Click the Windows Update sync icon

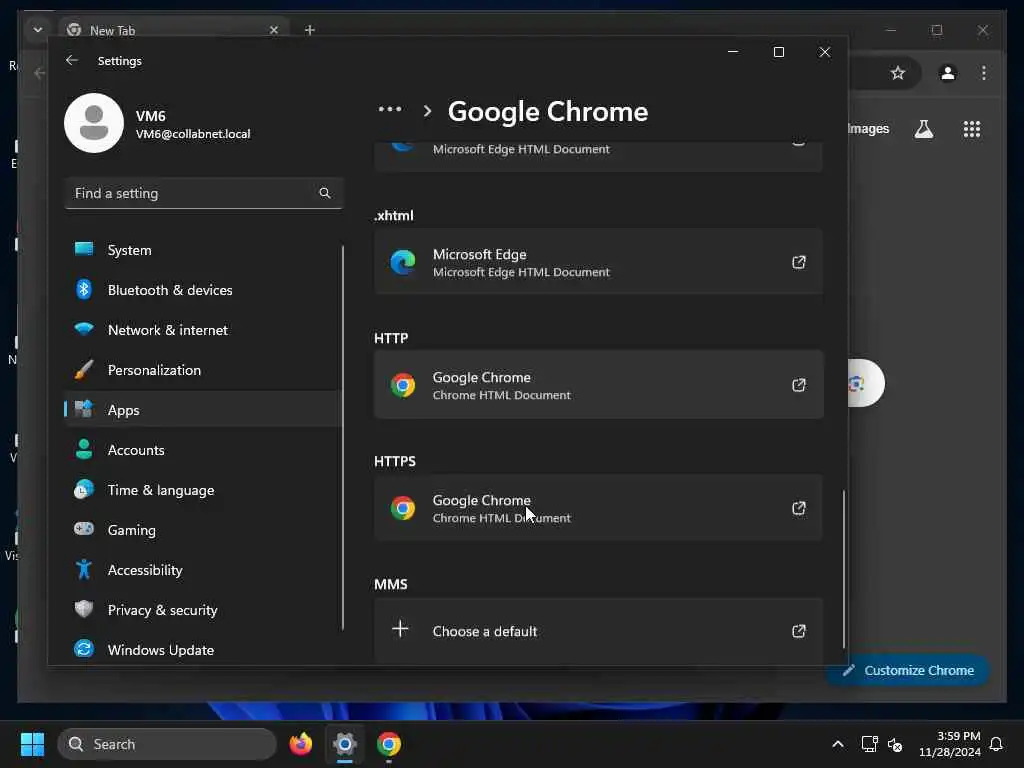pos(84,649)
